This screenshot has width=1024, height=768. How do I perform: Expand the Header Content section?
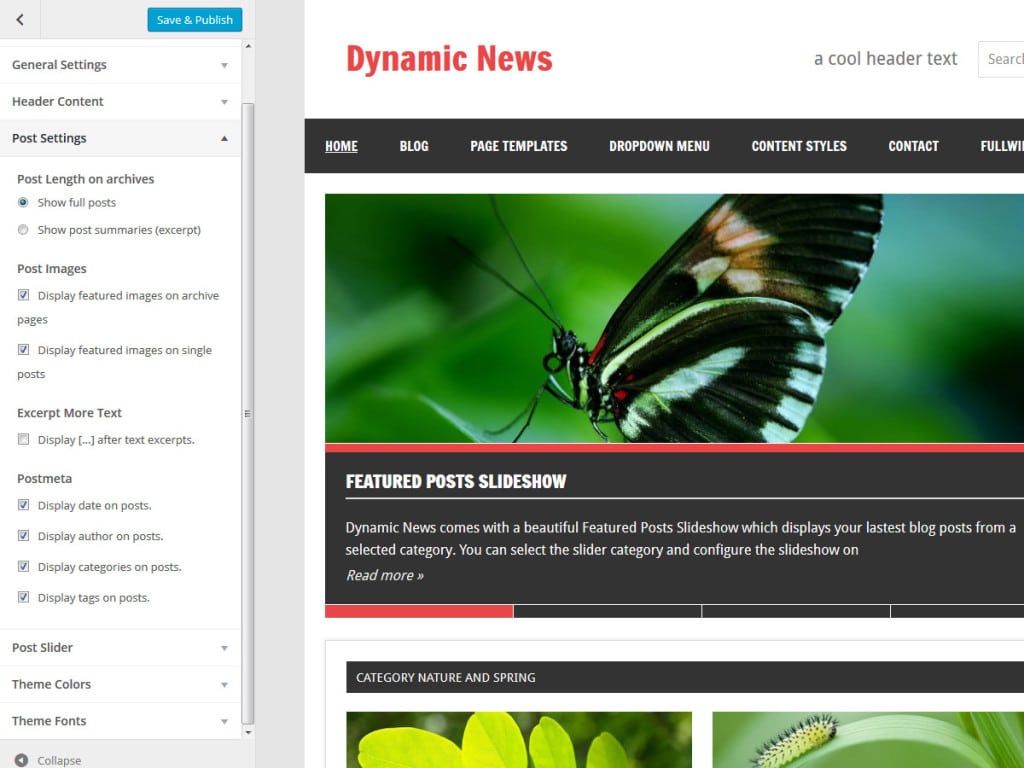tap(120, 101)
